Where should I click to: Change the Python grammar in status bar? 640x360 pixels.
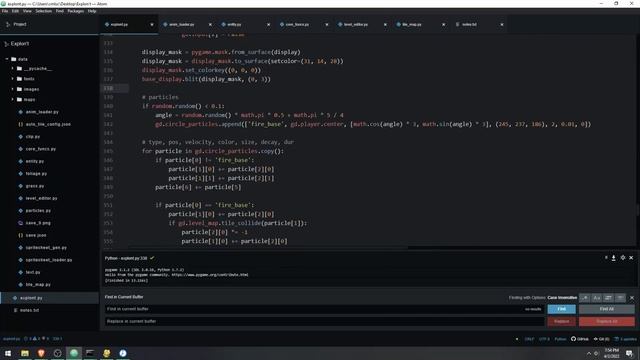[x=560, y=339]
